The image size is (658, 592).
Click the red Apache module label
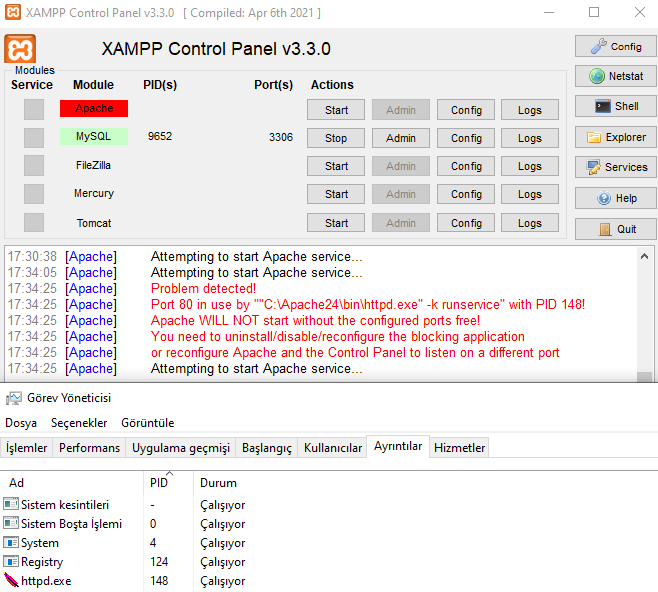click(94, 108)
